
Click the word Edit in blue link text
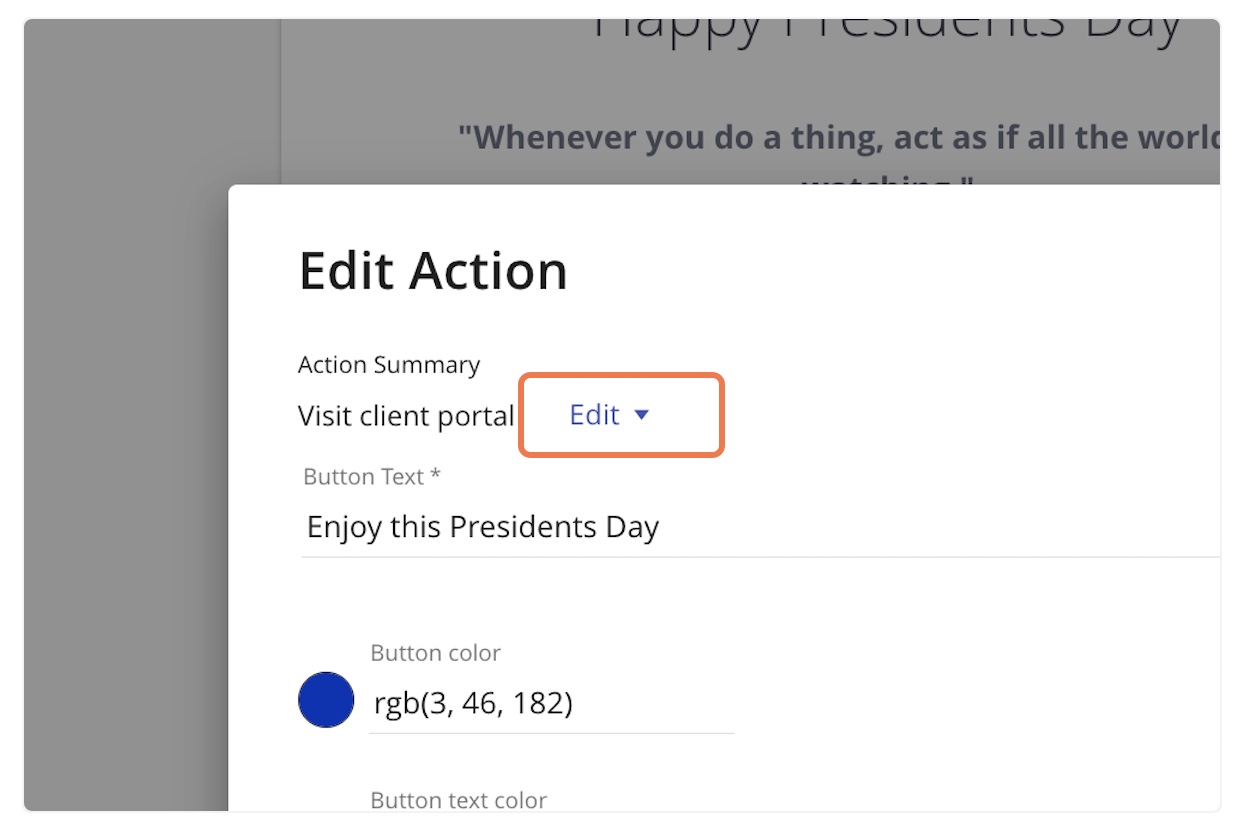tap(595, 415)
